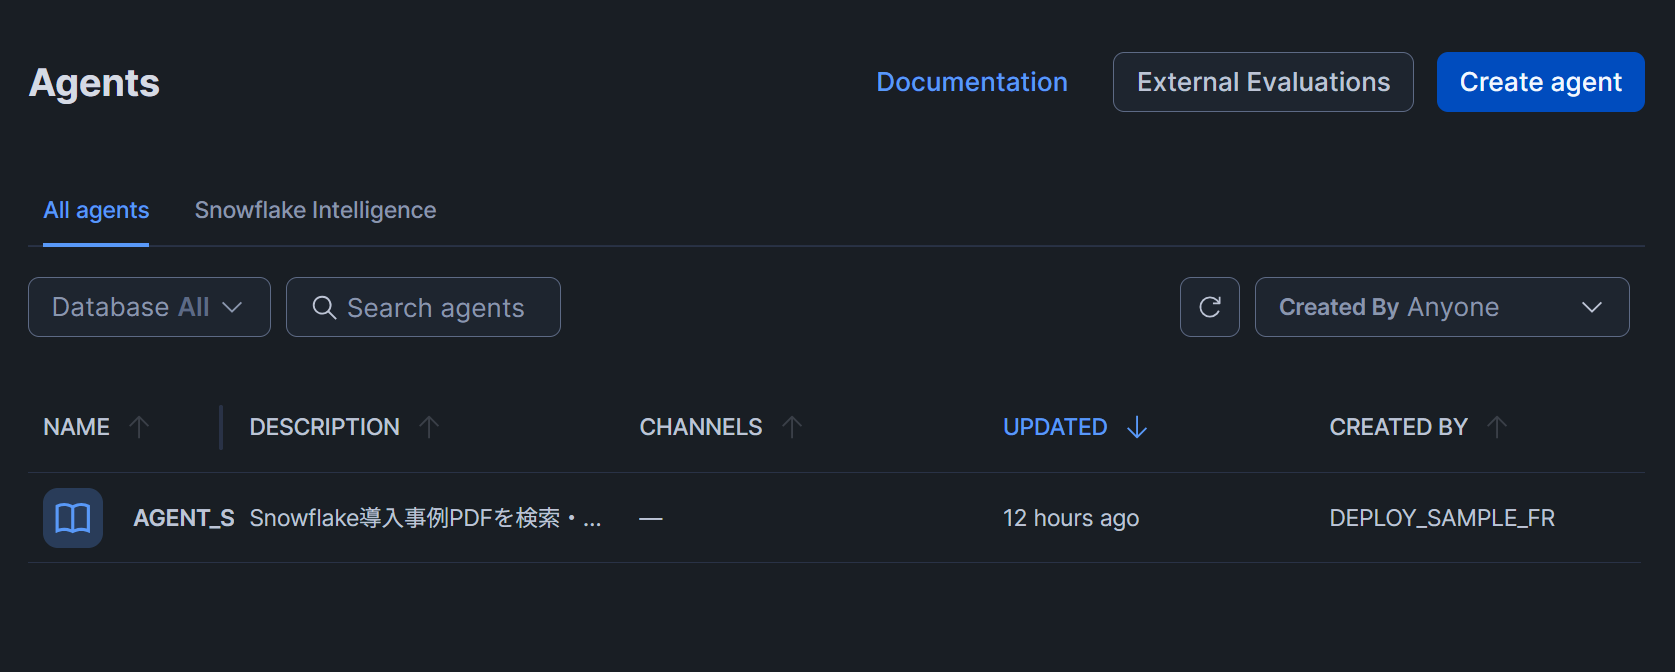
Task: Open the AGENT_S agent row name
Action: coord(184,518)
